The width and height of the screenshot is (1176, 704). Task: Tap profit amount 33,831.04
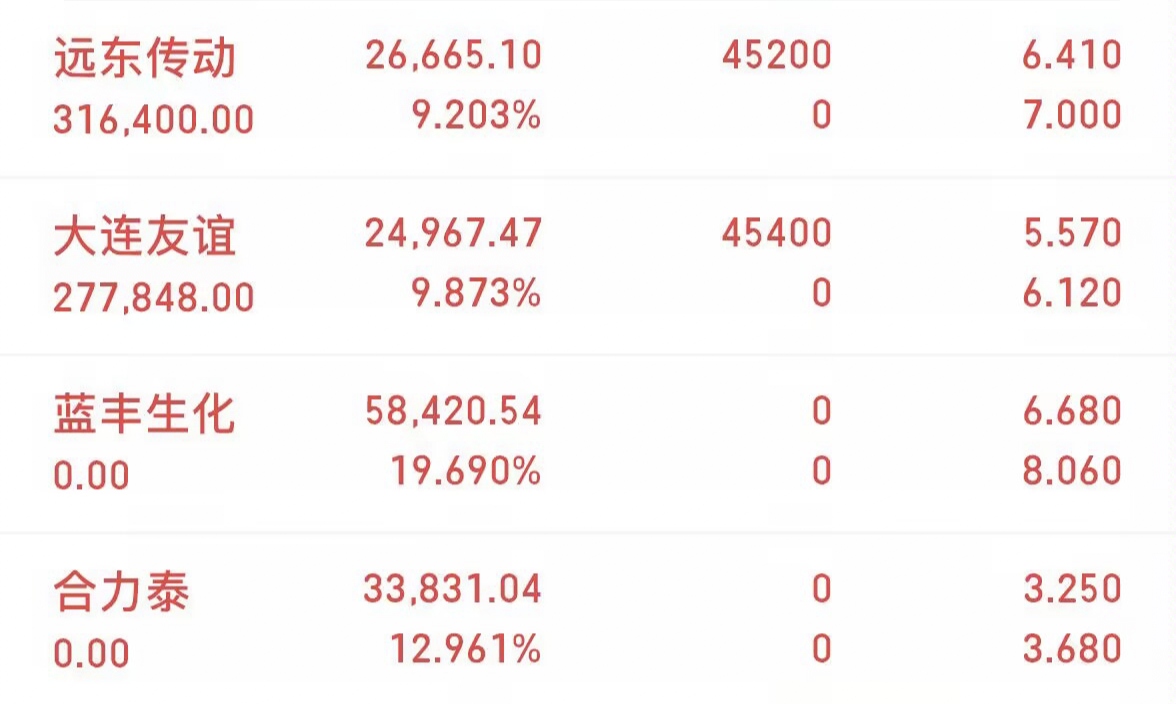coord(452,589)
